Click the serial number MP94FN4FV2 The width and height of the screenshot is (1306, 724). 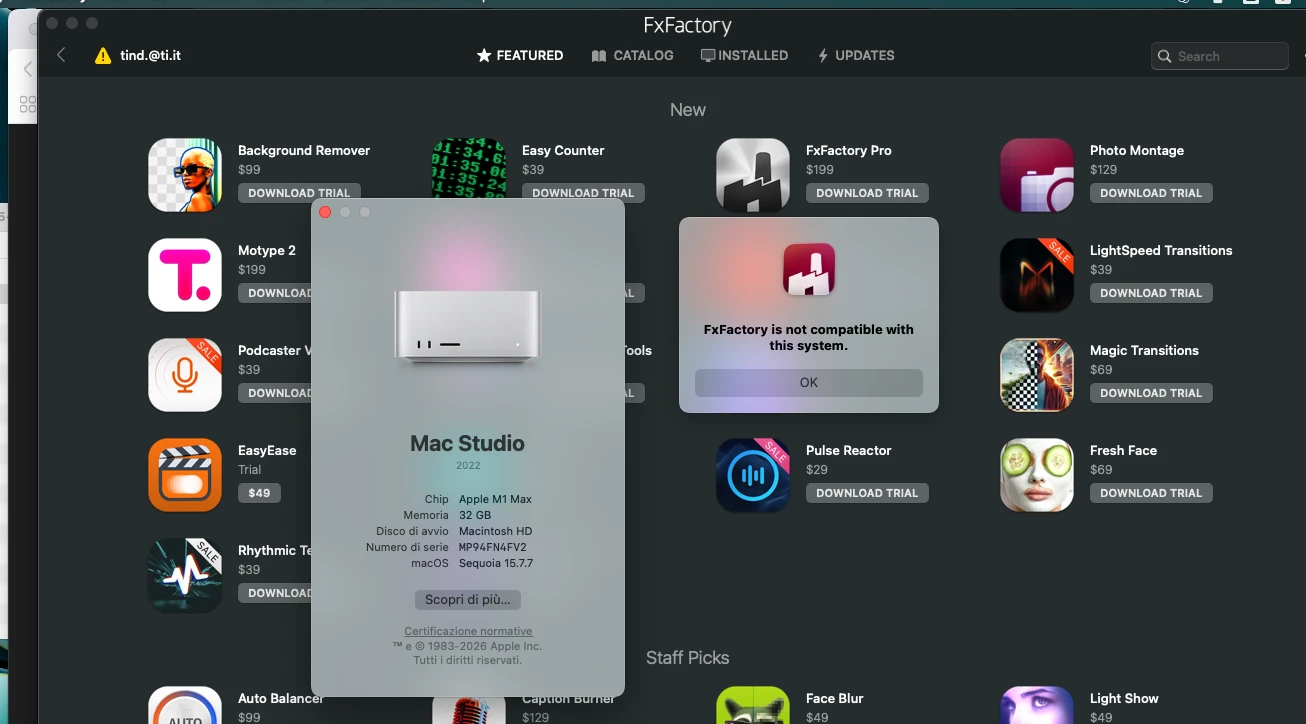(493, 547)
